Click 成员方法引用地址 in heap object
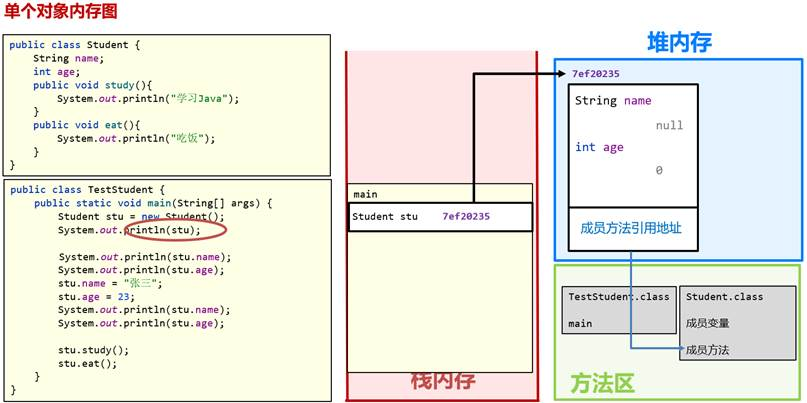The image size is (807, 403). click(631, 228)
